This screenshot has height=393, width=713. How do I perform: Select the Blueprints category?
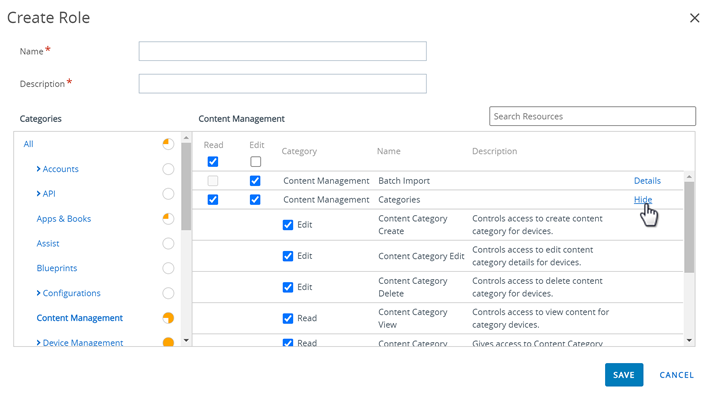pos(57,268)
